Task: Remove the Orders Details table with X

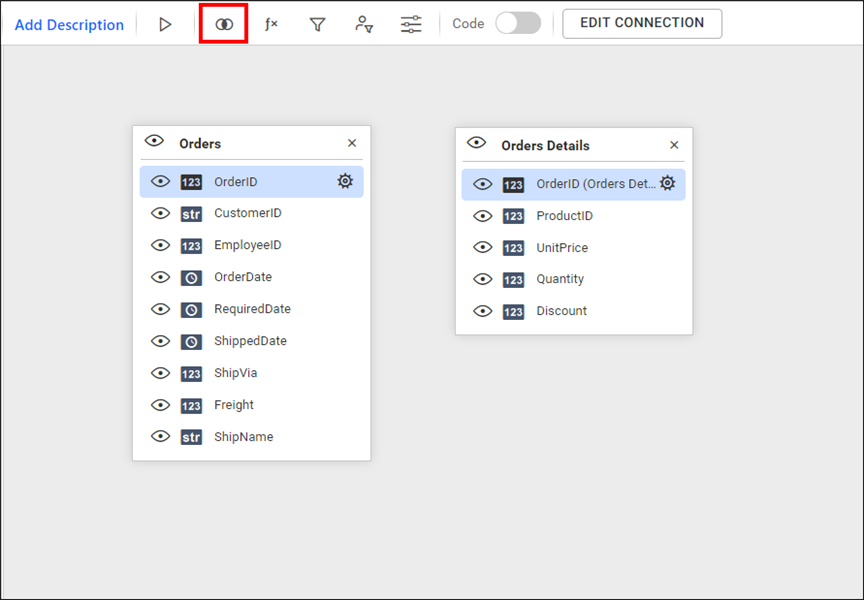Action: 674,145
